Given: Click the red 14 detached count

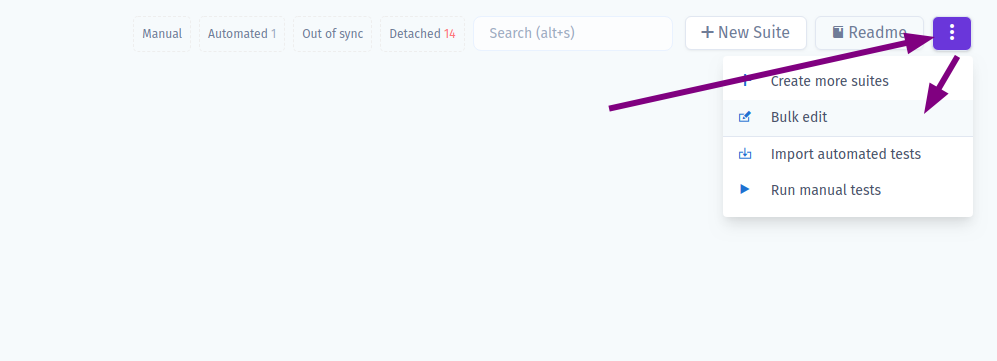Looking at the screenshot, I should tap(450, 34).
